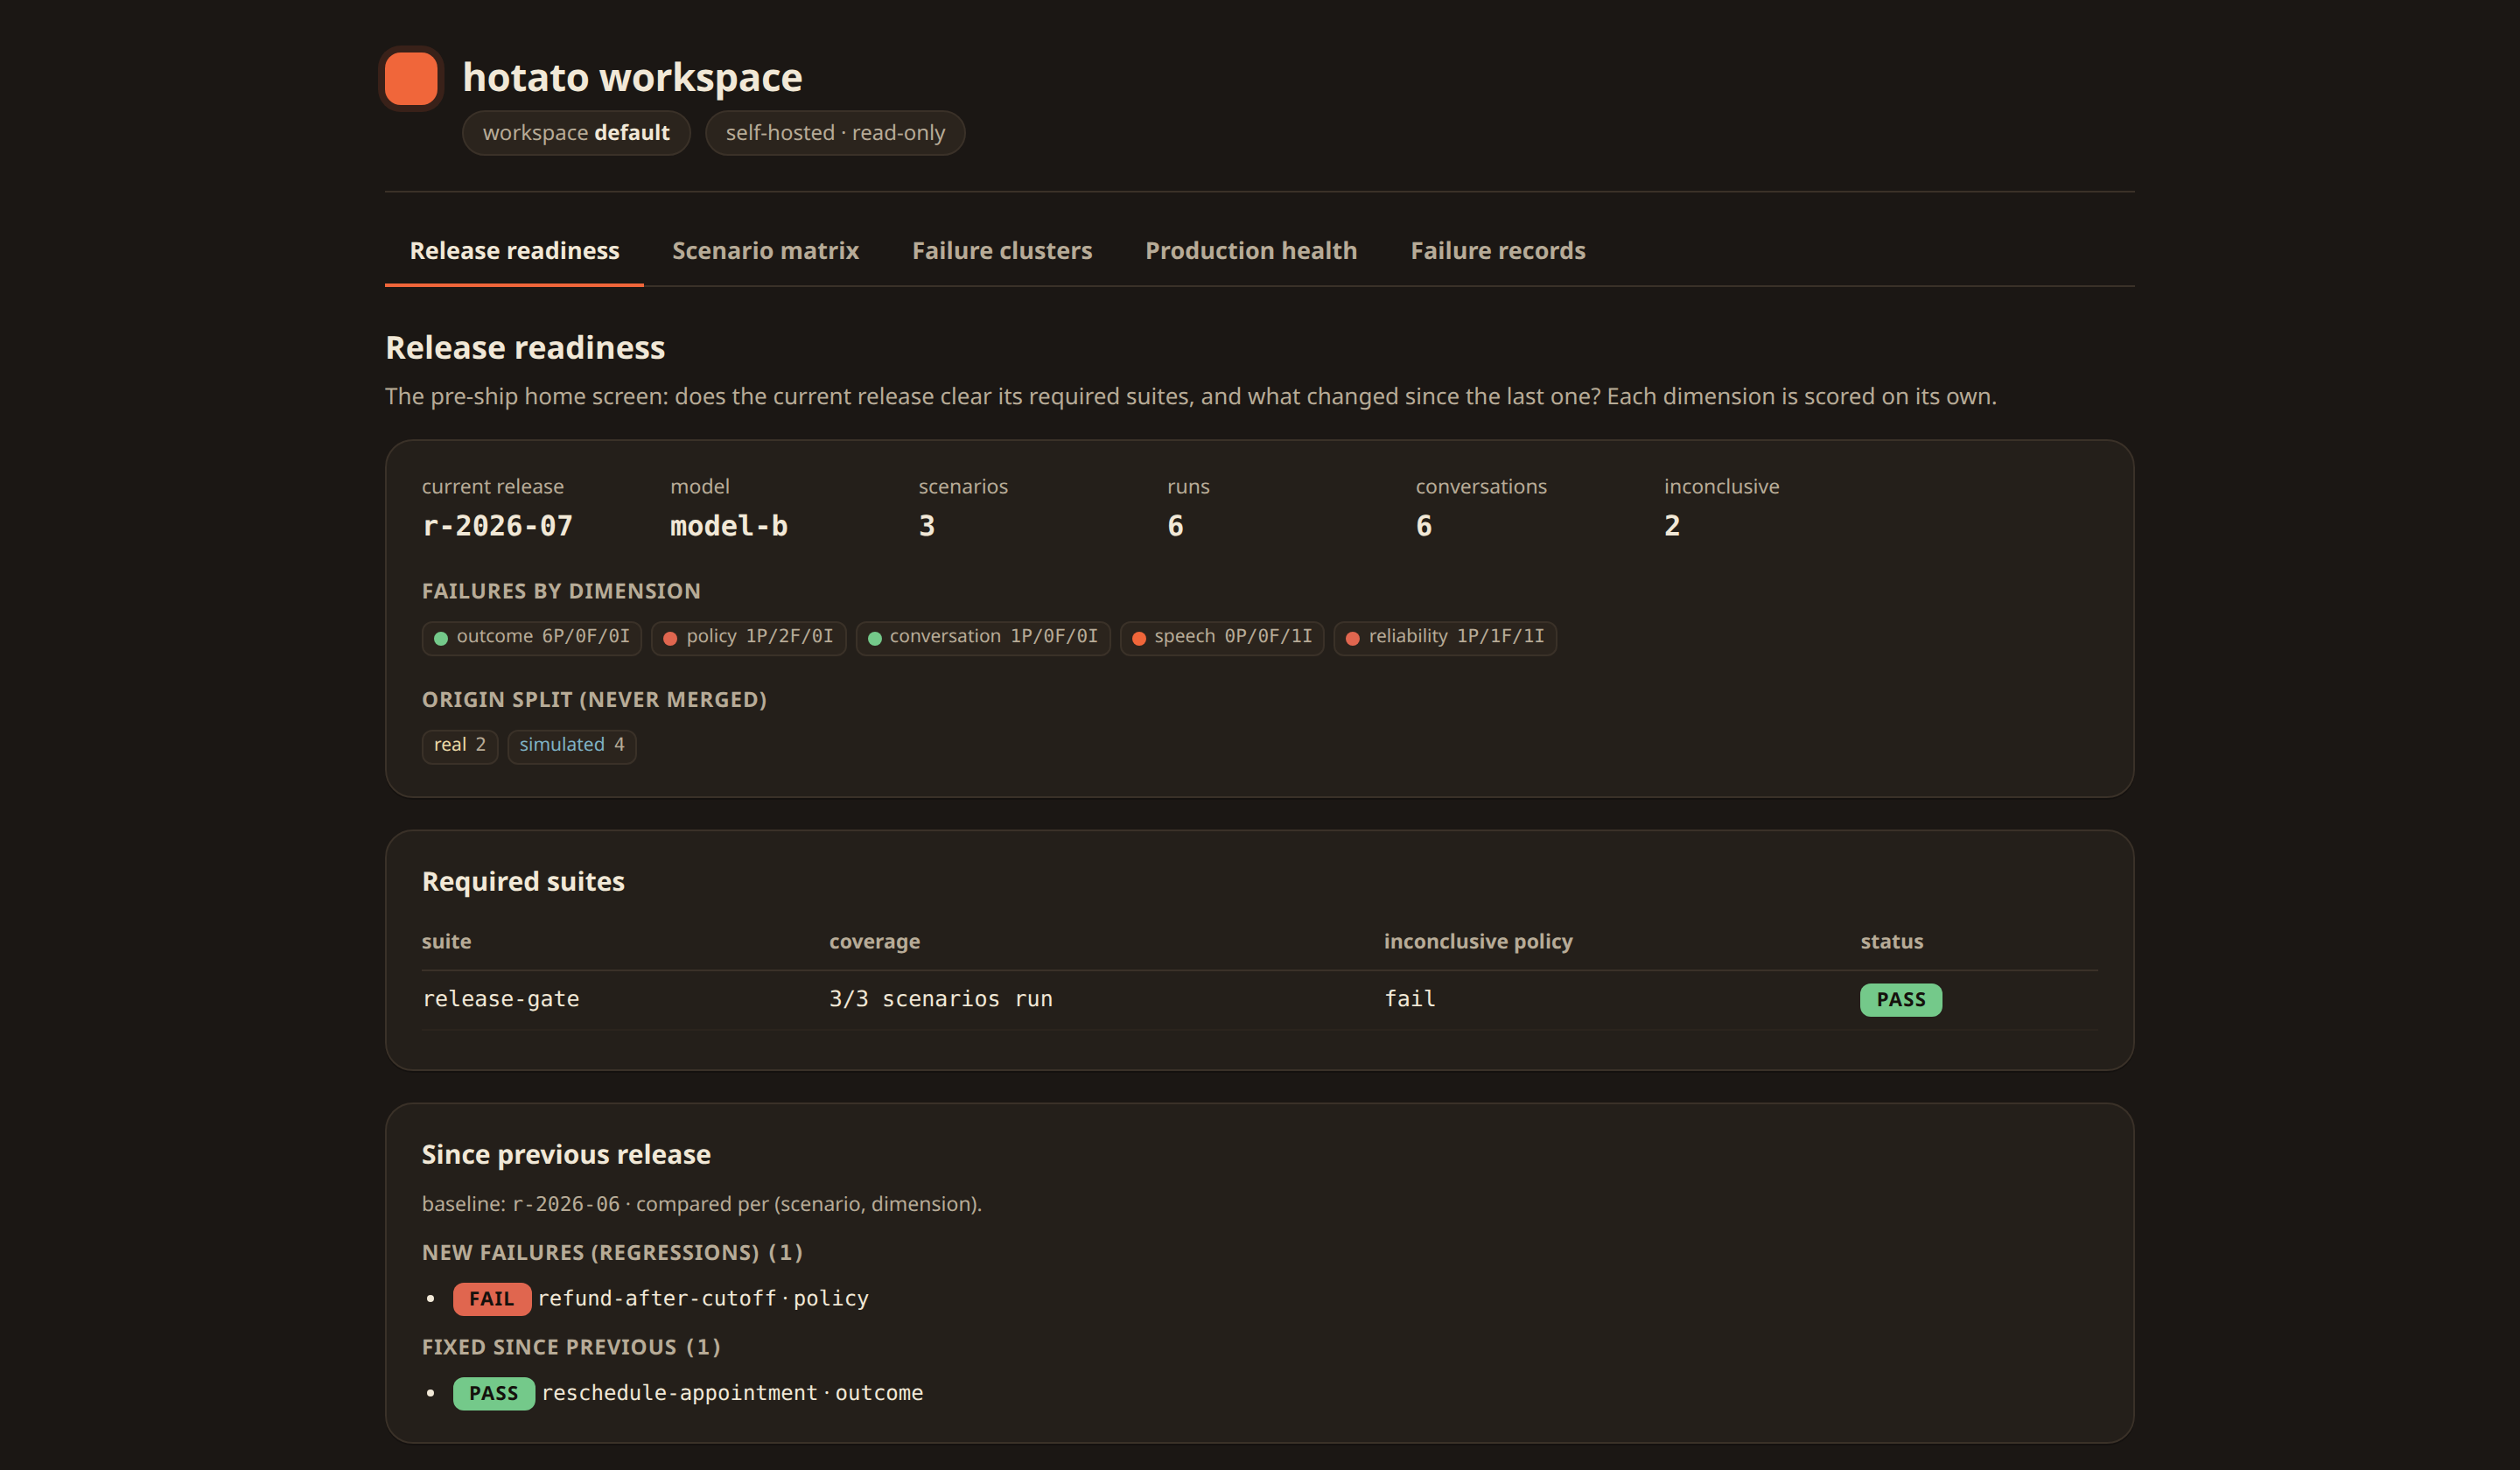Click the red dot on reliability chip
This screenshot has width=2520, height=1470.
(x=1353, y=639)
